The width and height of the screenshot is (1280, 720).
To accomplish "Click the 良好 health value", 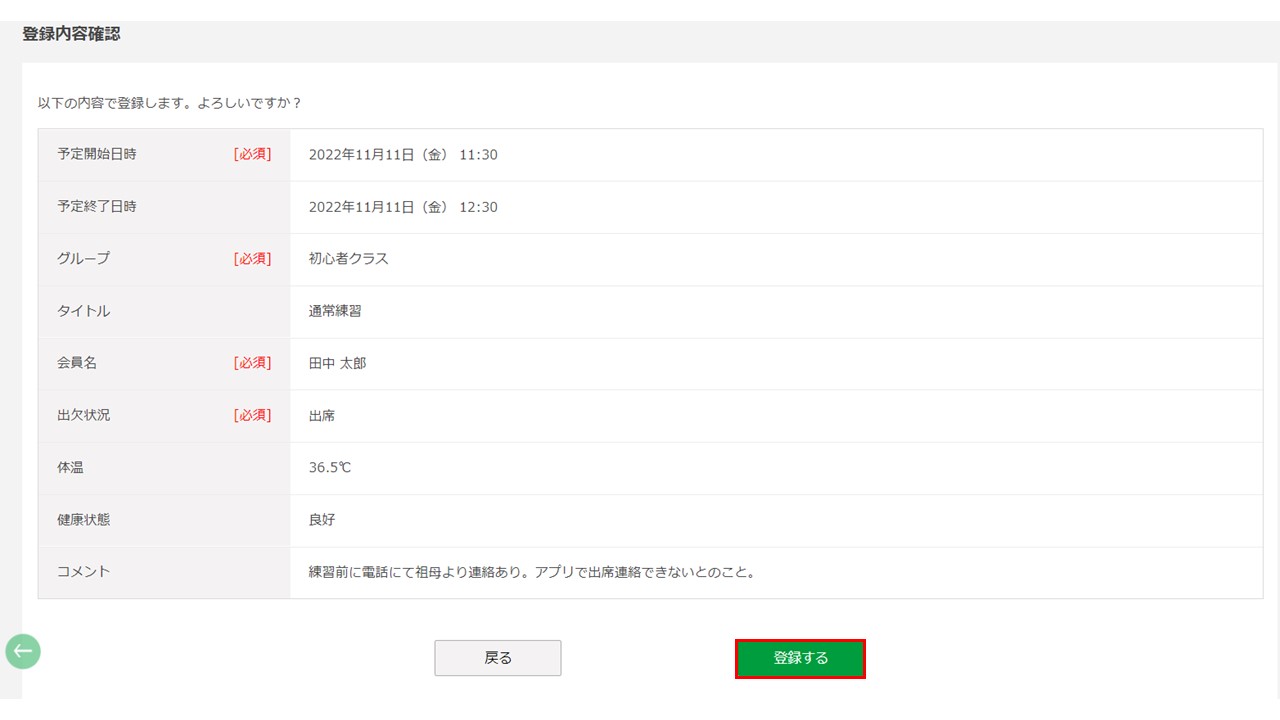I will tap(322, 520).
